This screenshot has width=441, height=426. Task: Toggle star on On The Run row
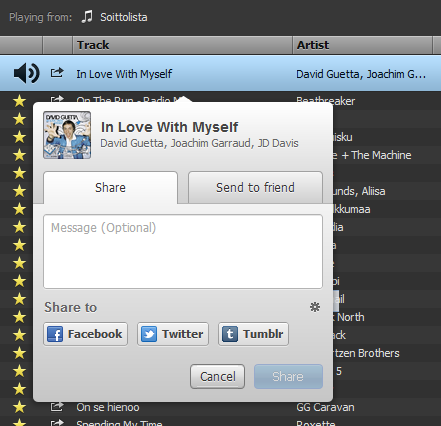click(x=19, y=101)
